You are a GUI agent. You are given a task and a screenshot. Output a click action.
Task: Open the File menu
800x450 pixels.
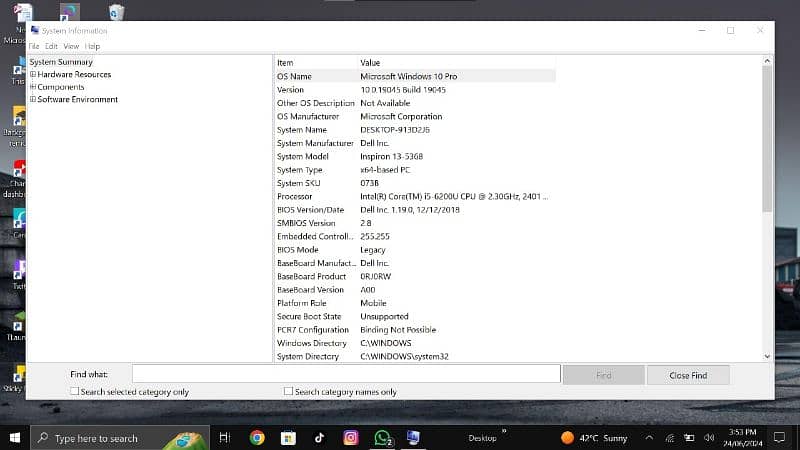click(34, 46)
